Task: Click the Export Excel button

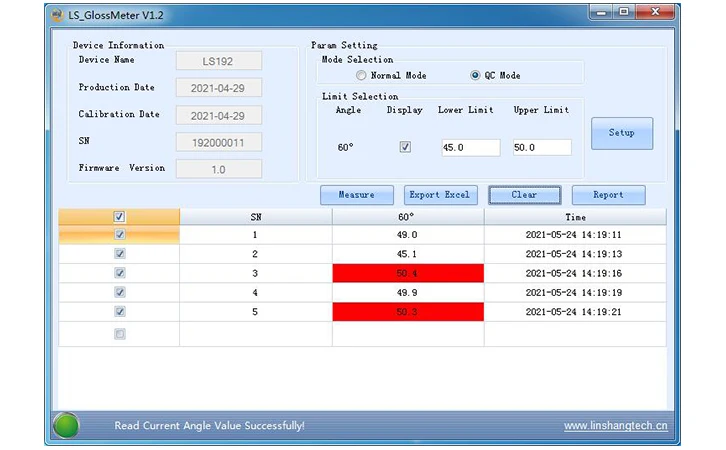Action: click(440, 195)
